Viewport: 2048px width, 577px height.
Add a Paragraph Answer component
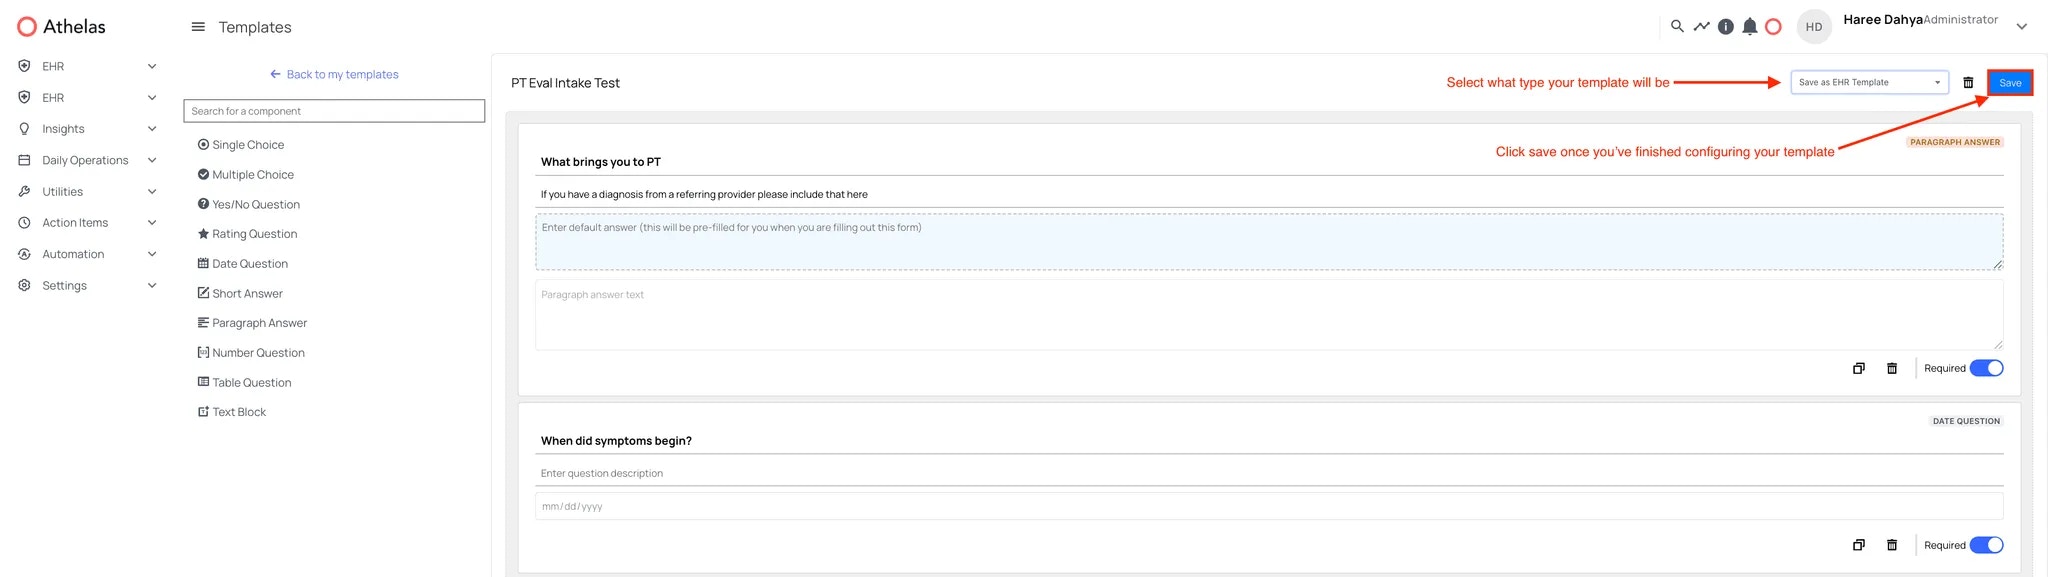(252, 323)
